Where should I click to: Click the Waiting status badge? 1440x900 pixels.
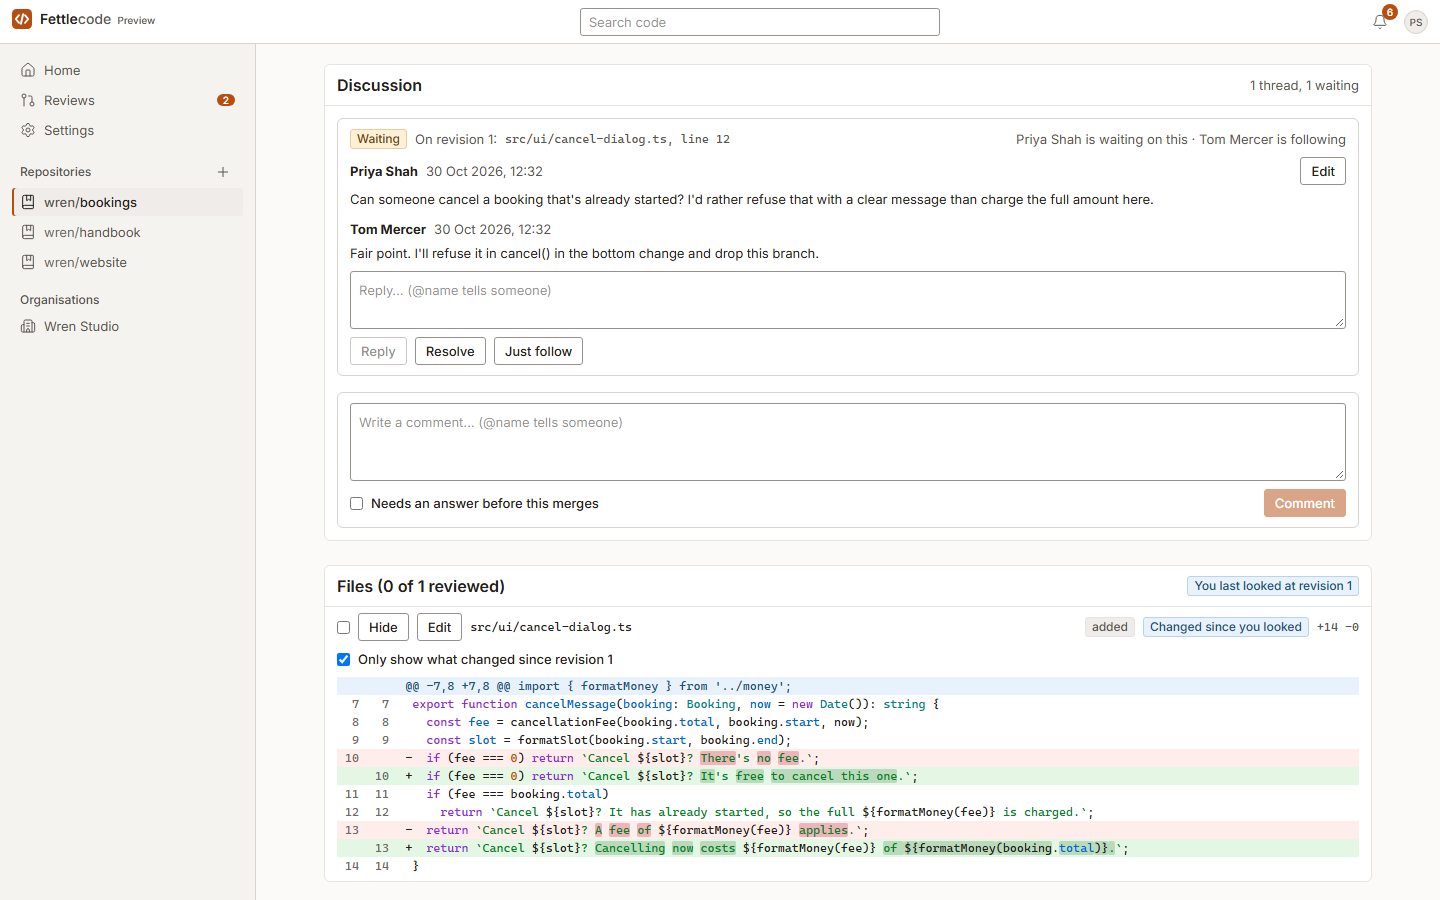(378, 139)
